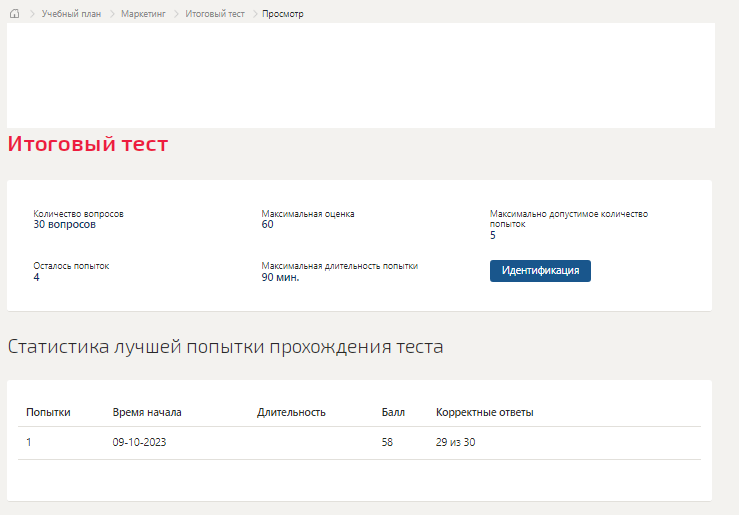Click the Длительность column header
Viewport: 739px width, 515px height.
[x=291, y=412]
